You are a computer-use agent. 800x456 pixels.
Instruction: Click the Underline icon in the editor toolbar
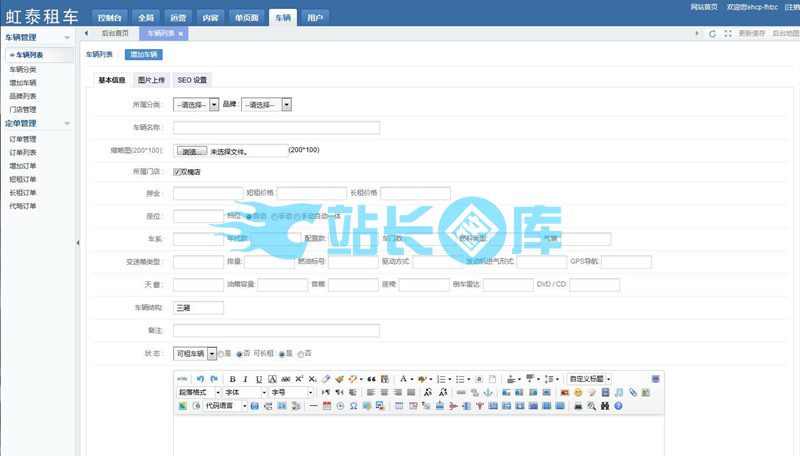258,379
